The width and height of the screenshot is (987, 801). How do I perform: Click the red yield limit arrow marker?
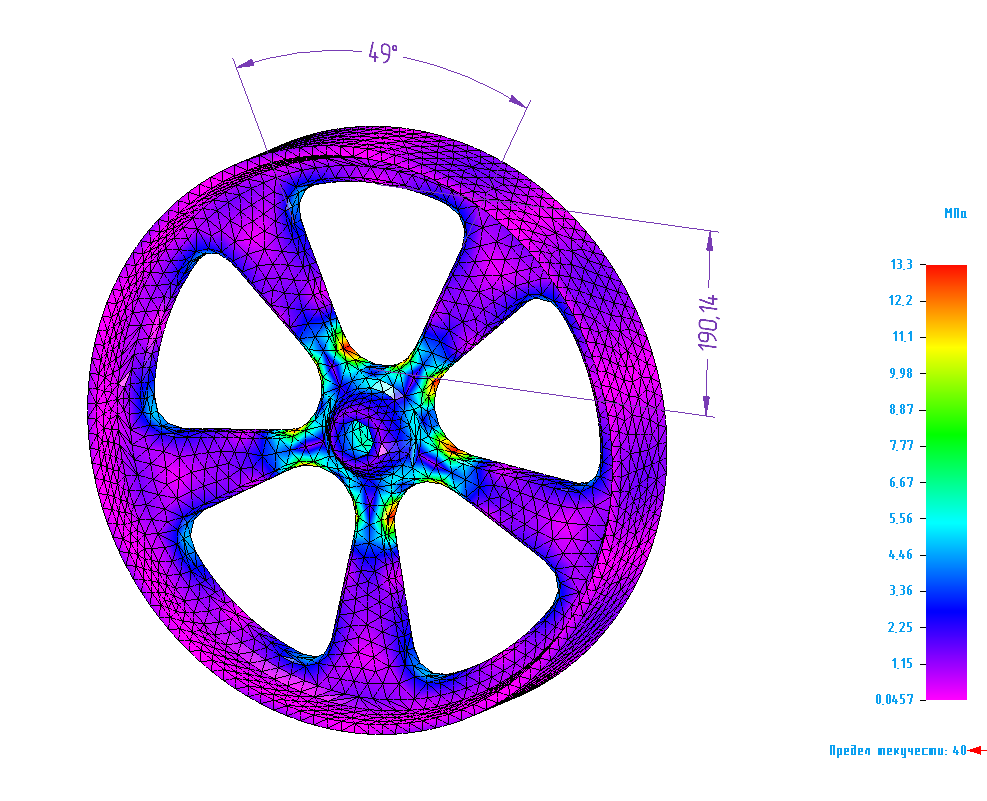[x=976, y=750]
